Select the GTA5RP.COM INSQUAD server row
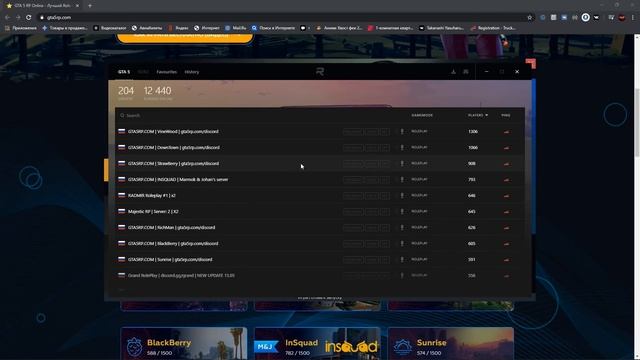 pos(320,179)
